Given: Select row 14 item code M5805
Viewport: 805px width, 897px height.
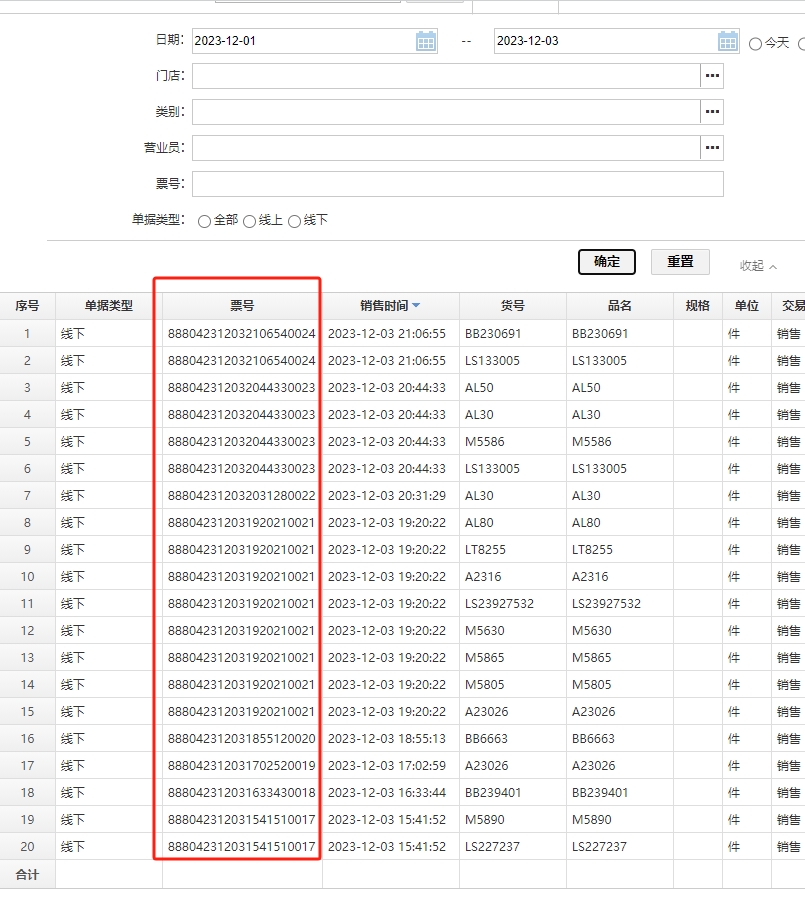Looking at the screenshot, I should (x=485, y=684).
